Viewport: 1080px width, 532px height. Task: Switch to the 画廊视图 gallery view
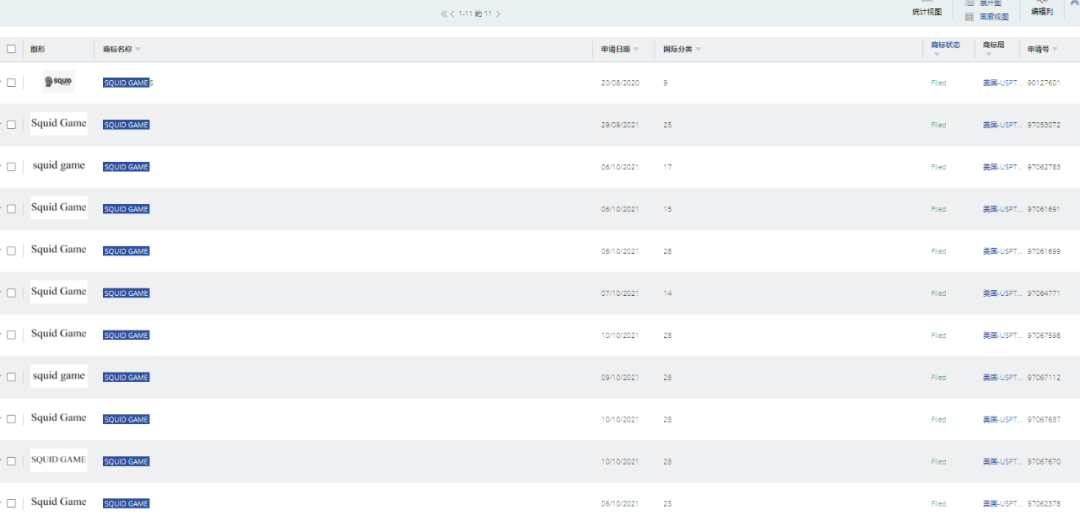point(994,17)
